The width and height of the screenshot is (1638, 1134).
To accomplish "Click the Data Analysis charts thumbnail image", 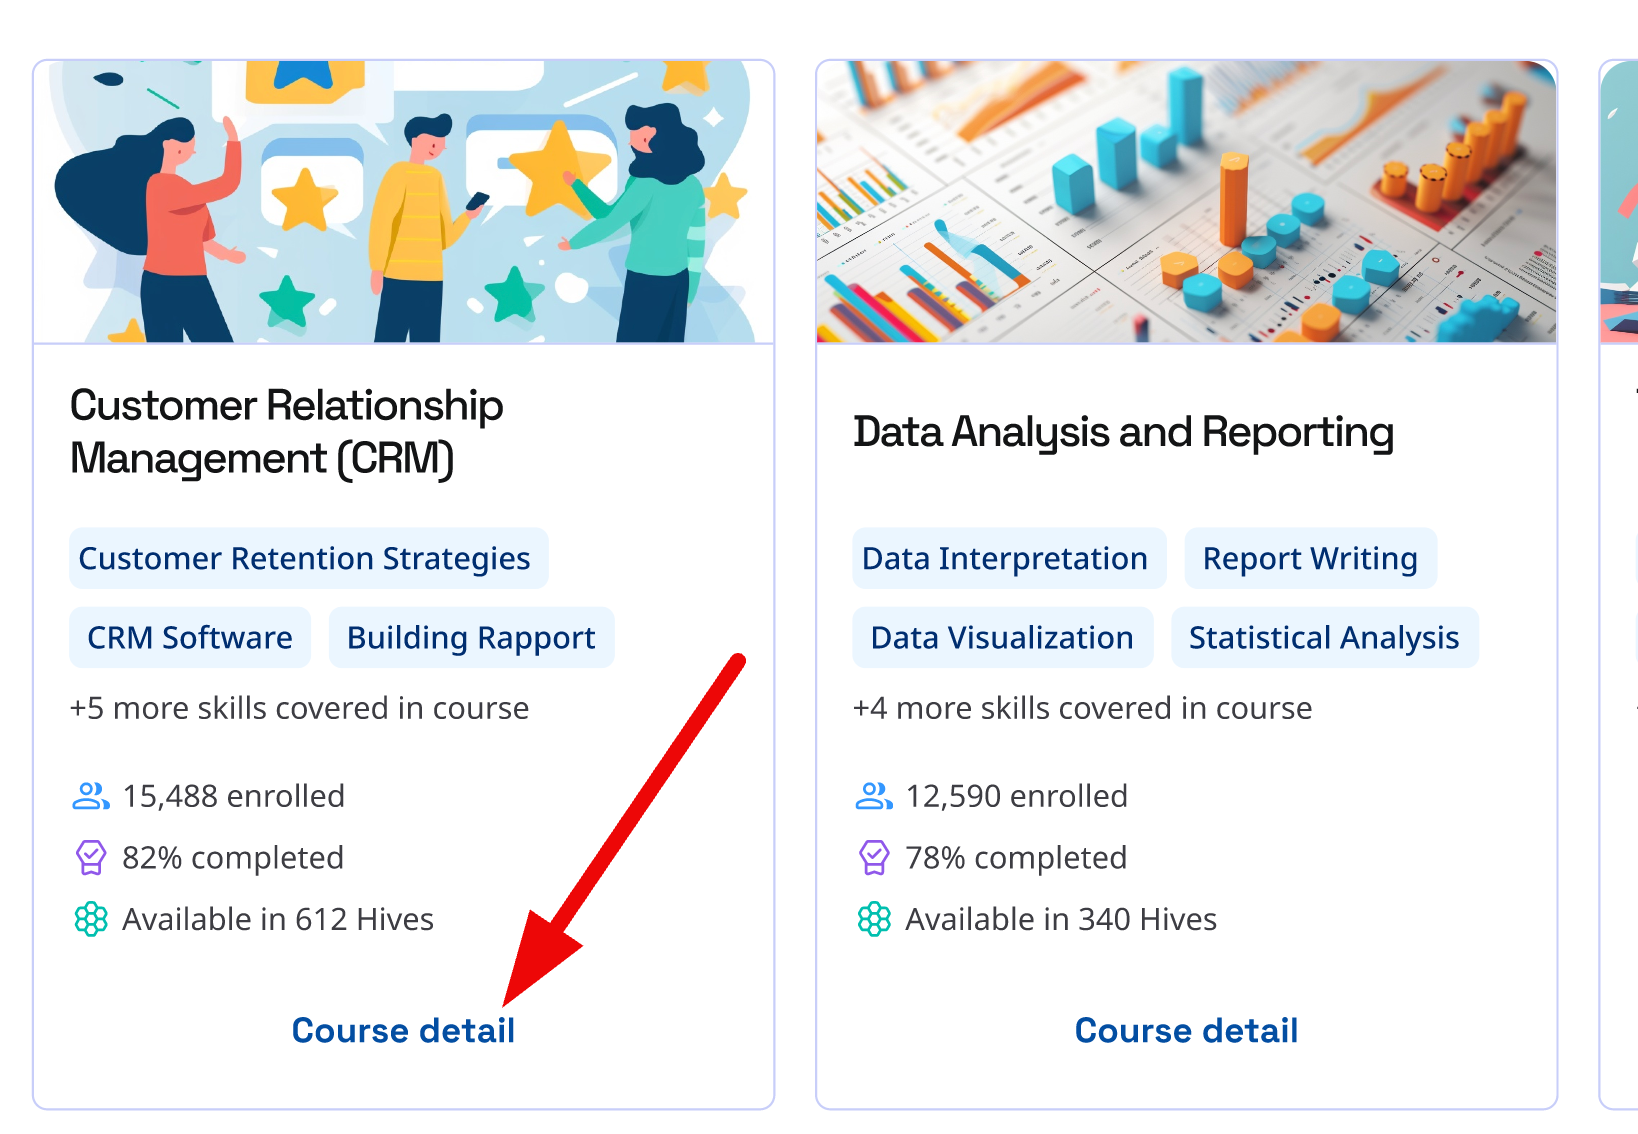I will 1186,202.
